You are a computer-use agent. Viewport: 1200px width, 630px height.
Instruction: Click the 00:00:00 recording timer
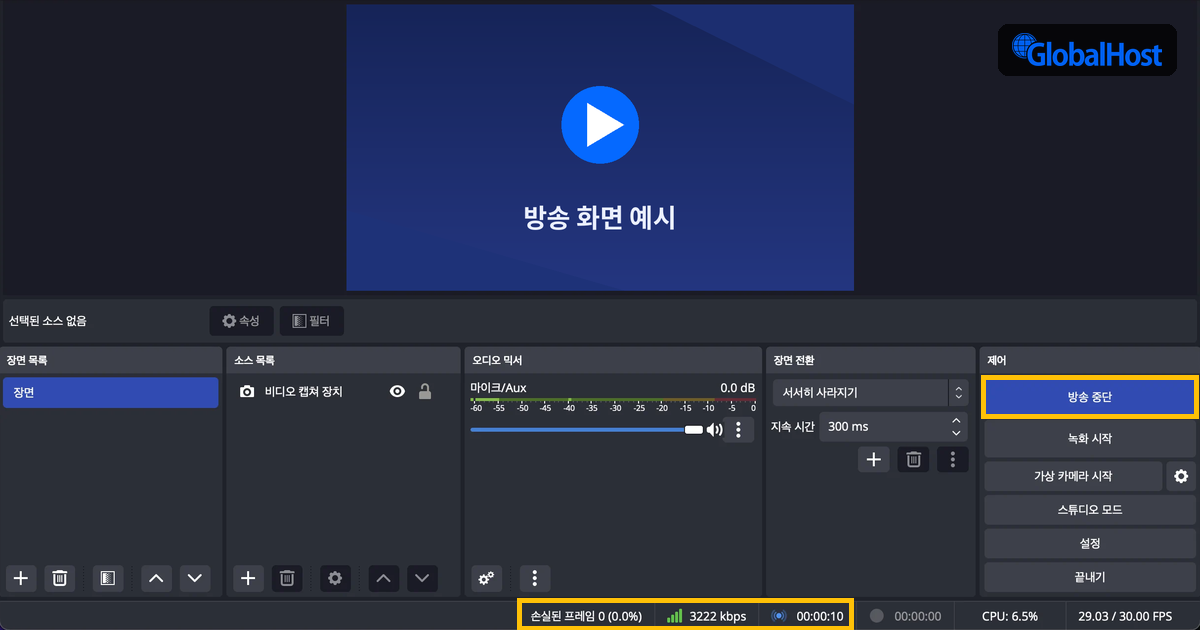coord(918,616)
